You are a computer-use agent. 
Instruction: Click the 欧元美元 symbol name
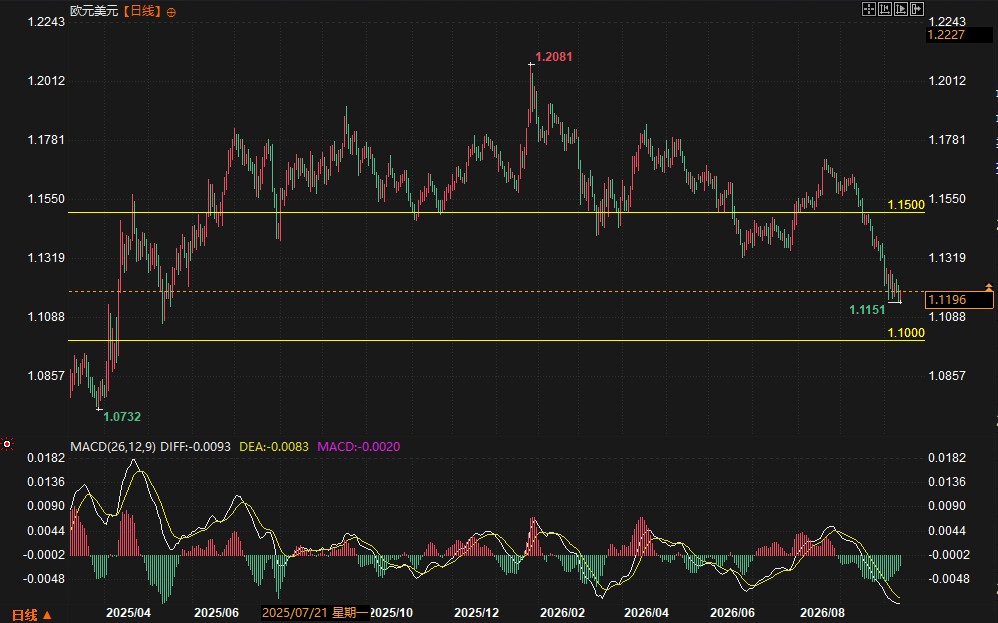click(x=94, y=11)
